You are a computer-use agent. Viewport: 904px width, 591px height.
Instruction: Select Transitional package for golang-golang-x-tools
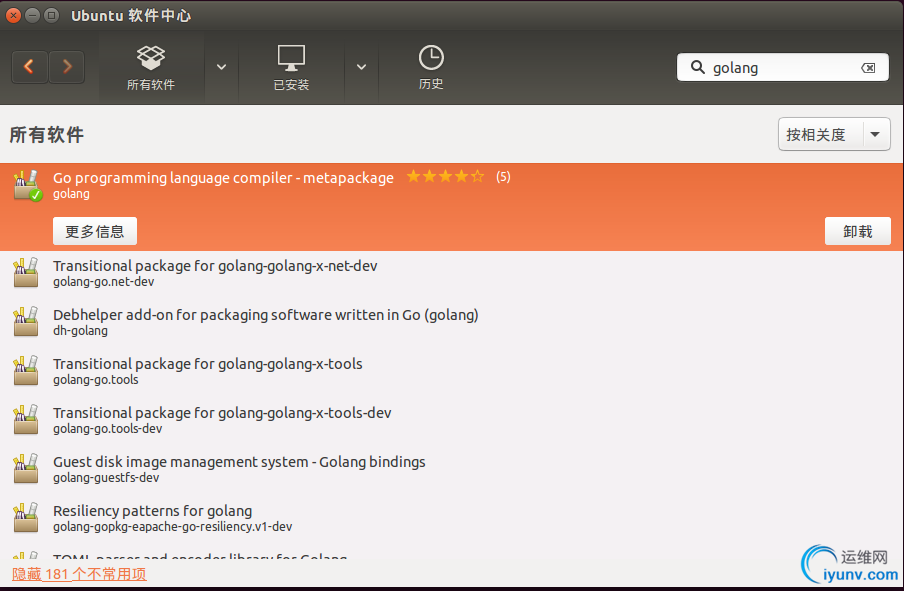(x=452, y=371)
